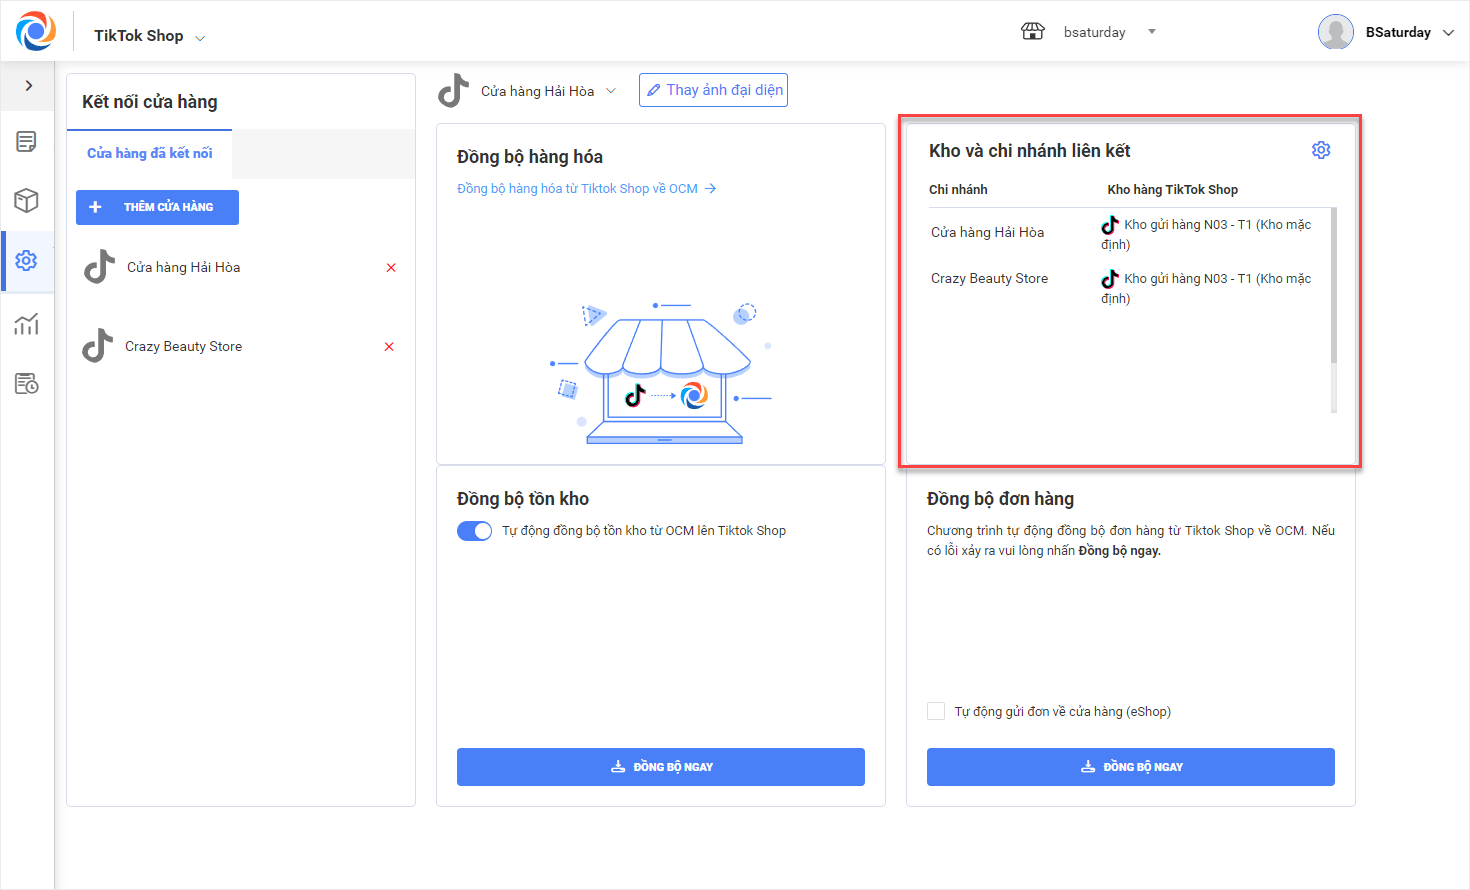The image size is (1470, 890).
Task: Open Đồng bộ hàng hóa từ Tiktok Shop link
Action: point(586,189)
